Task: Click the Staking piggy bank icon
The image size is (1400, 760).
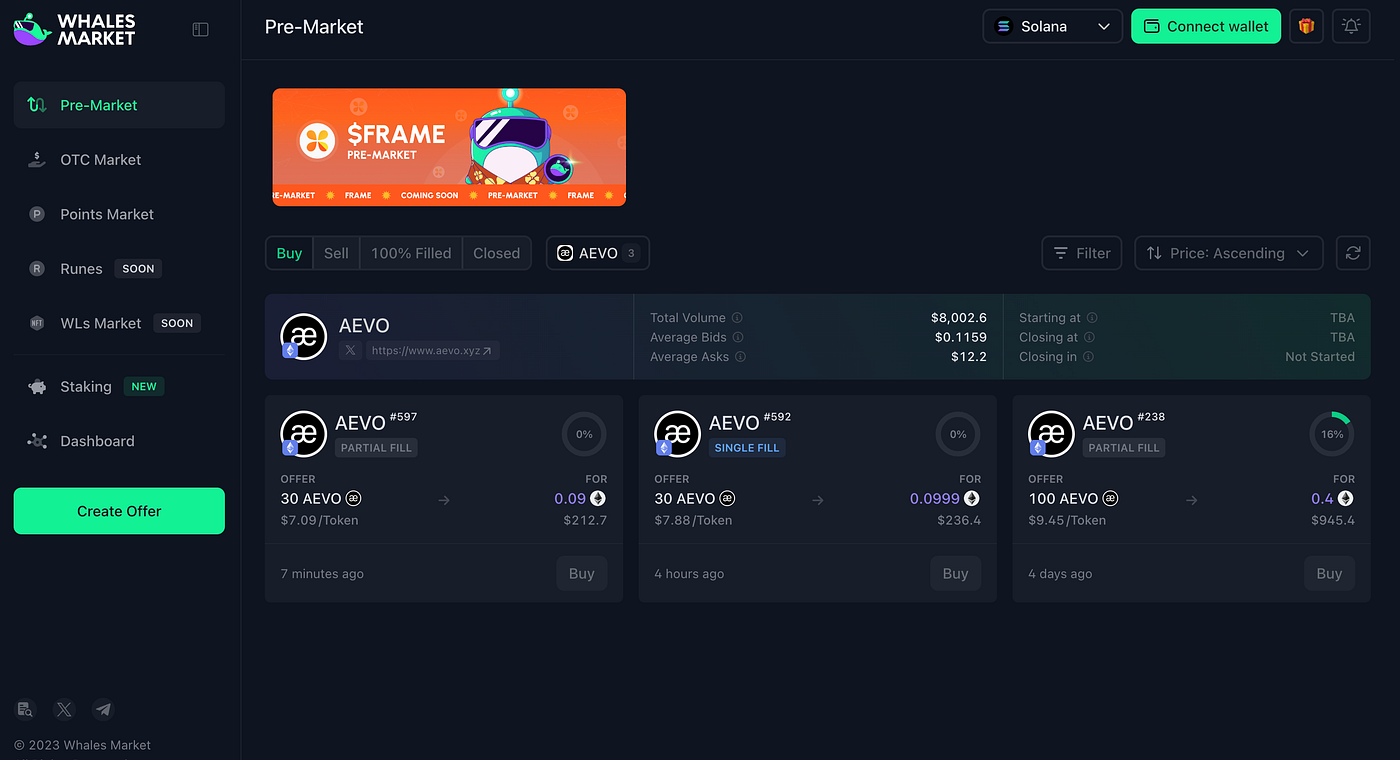Action: (x=37, y=386)
